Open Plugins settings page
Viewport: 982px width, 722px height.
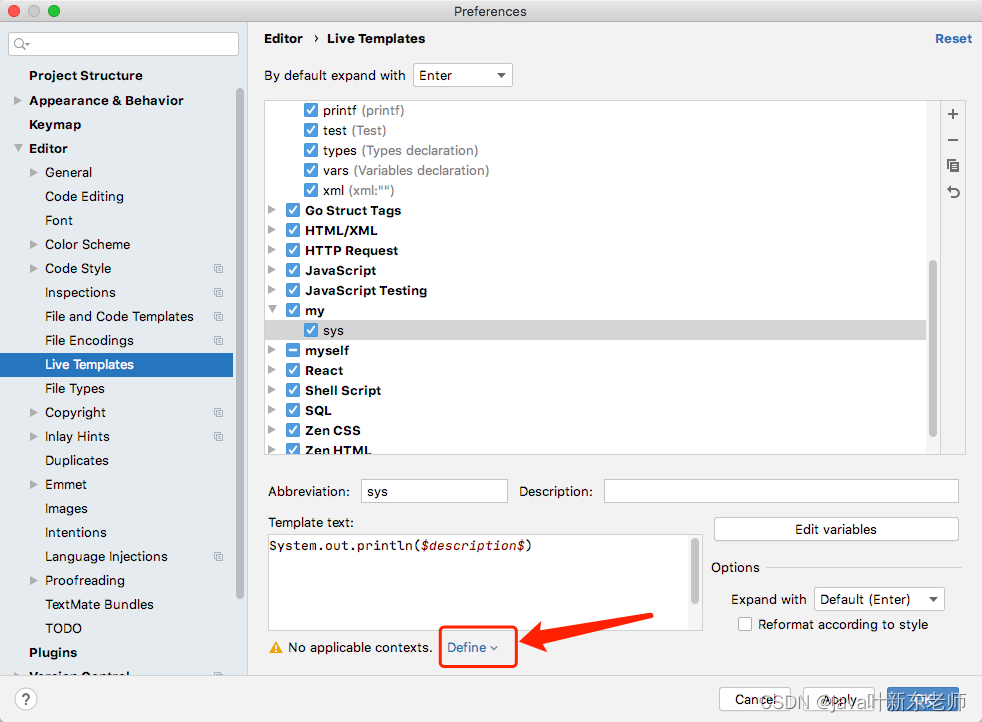(x=53, y=652)
